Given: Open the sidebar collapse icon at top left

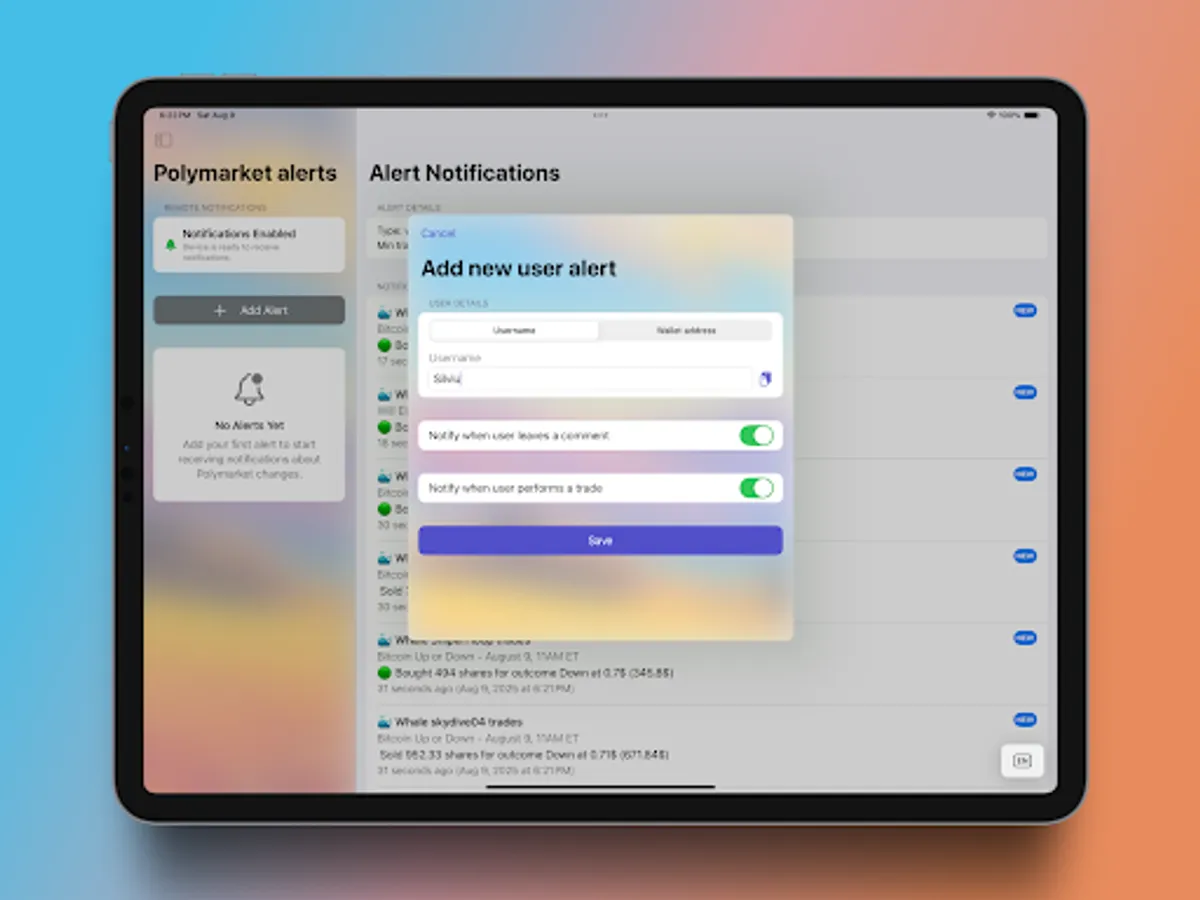Looking at the screenshot, I should coord(163,140).
